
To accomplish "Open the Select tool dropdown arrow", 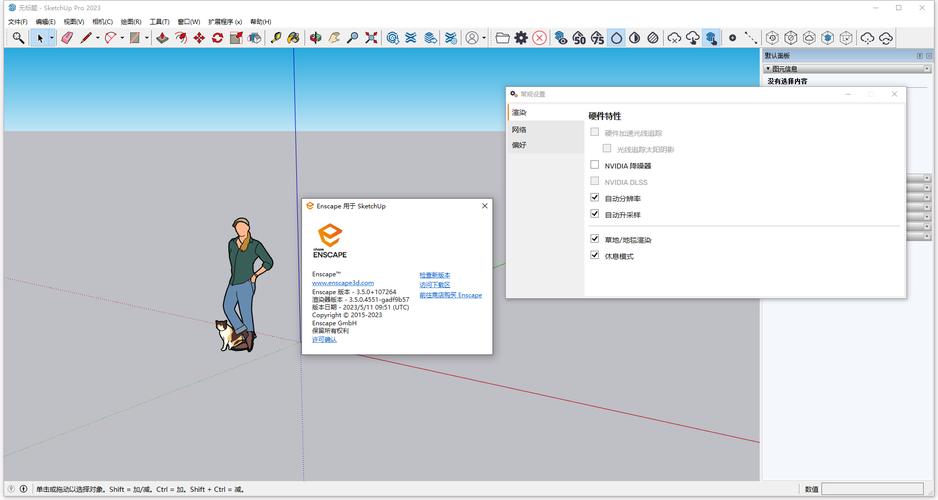I will pyautogui.click(x=51, y=38).
